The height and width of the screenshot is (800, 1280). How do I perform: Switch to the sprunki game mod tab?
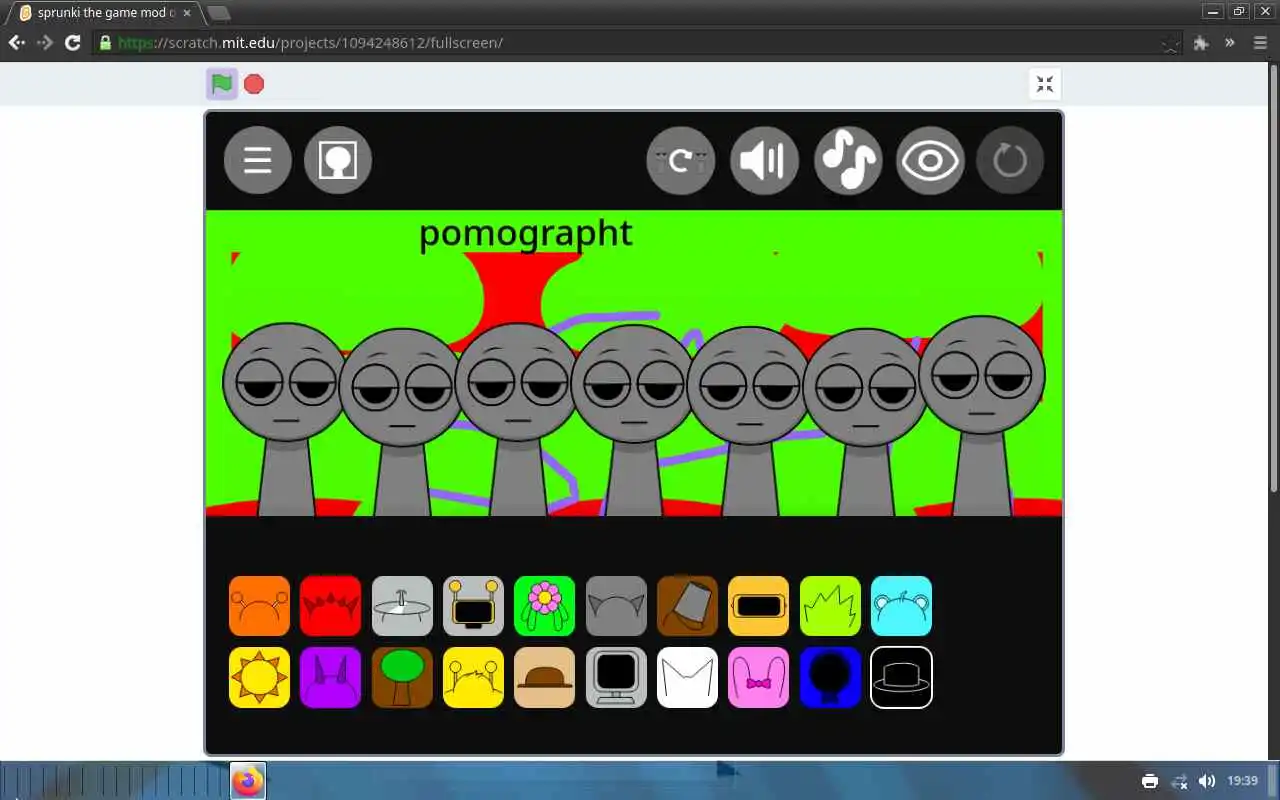pos(106,13)
